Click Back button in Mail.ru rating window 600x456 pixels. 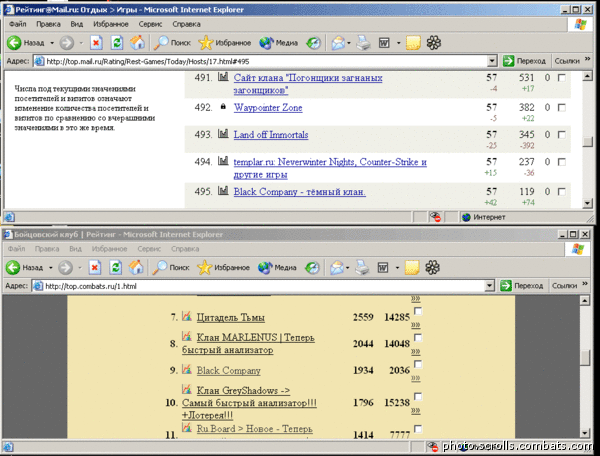coord(25,43)
